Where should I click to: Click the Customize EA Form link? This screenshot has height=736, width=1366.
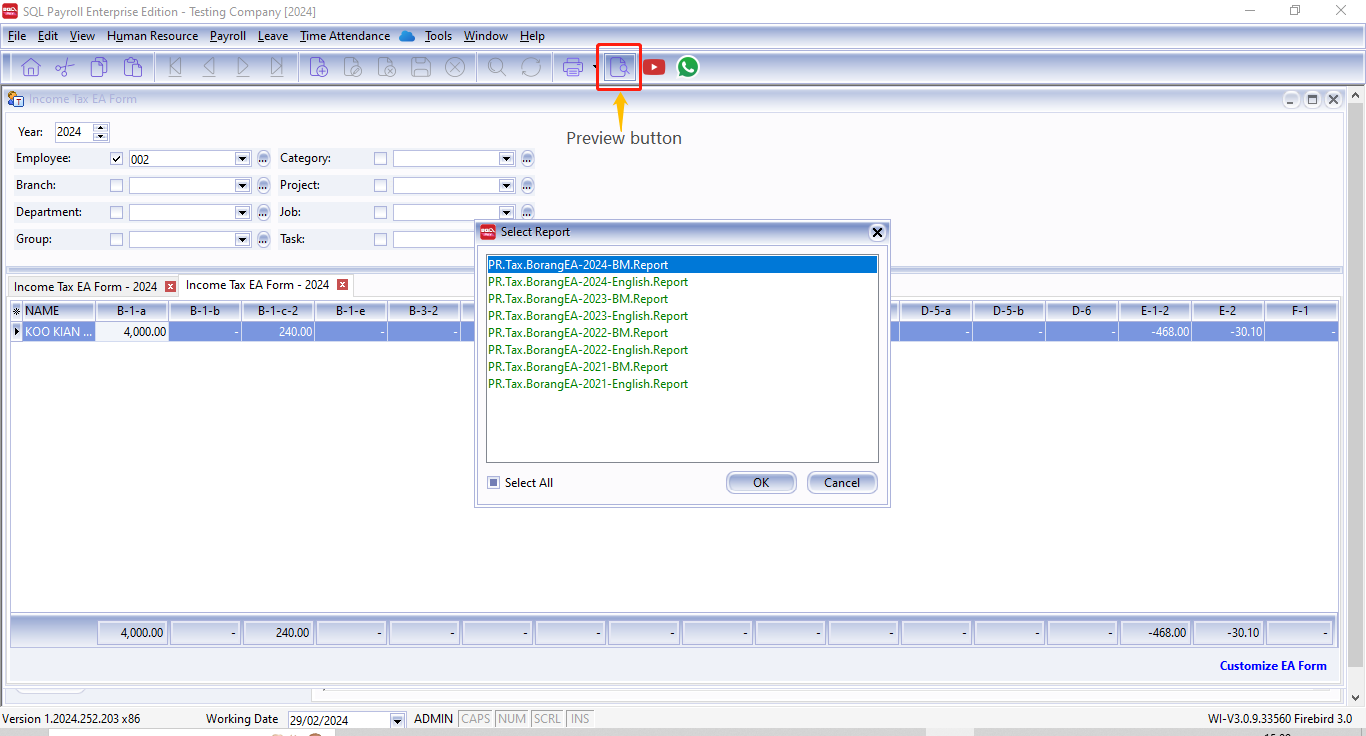(x=1273, y=666)
